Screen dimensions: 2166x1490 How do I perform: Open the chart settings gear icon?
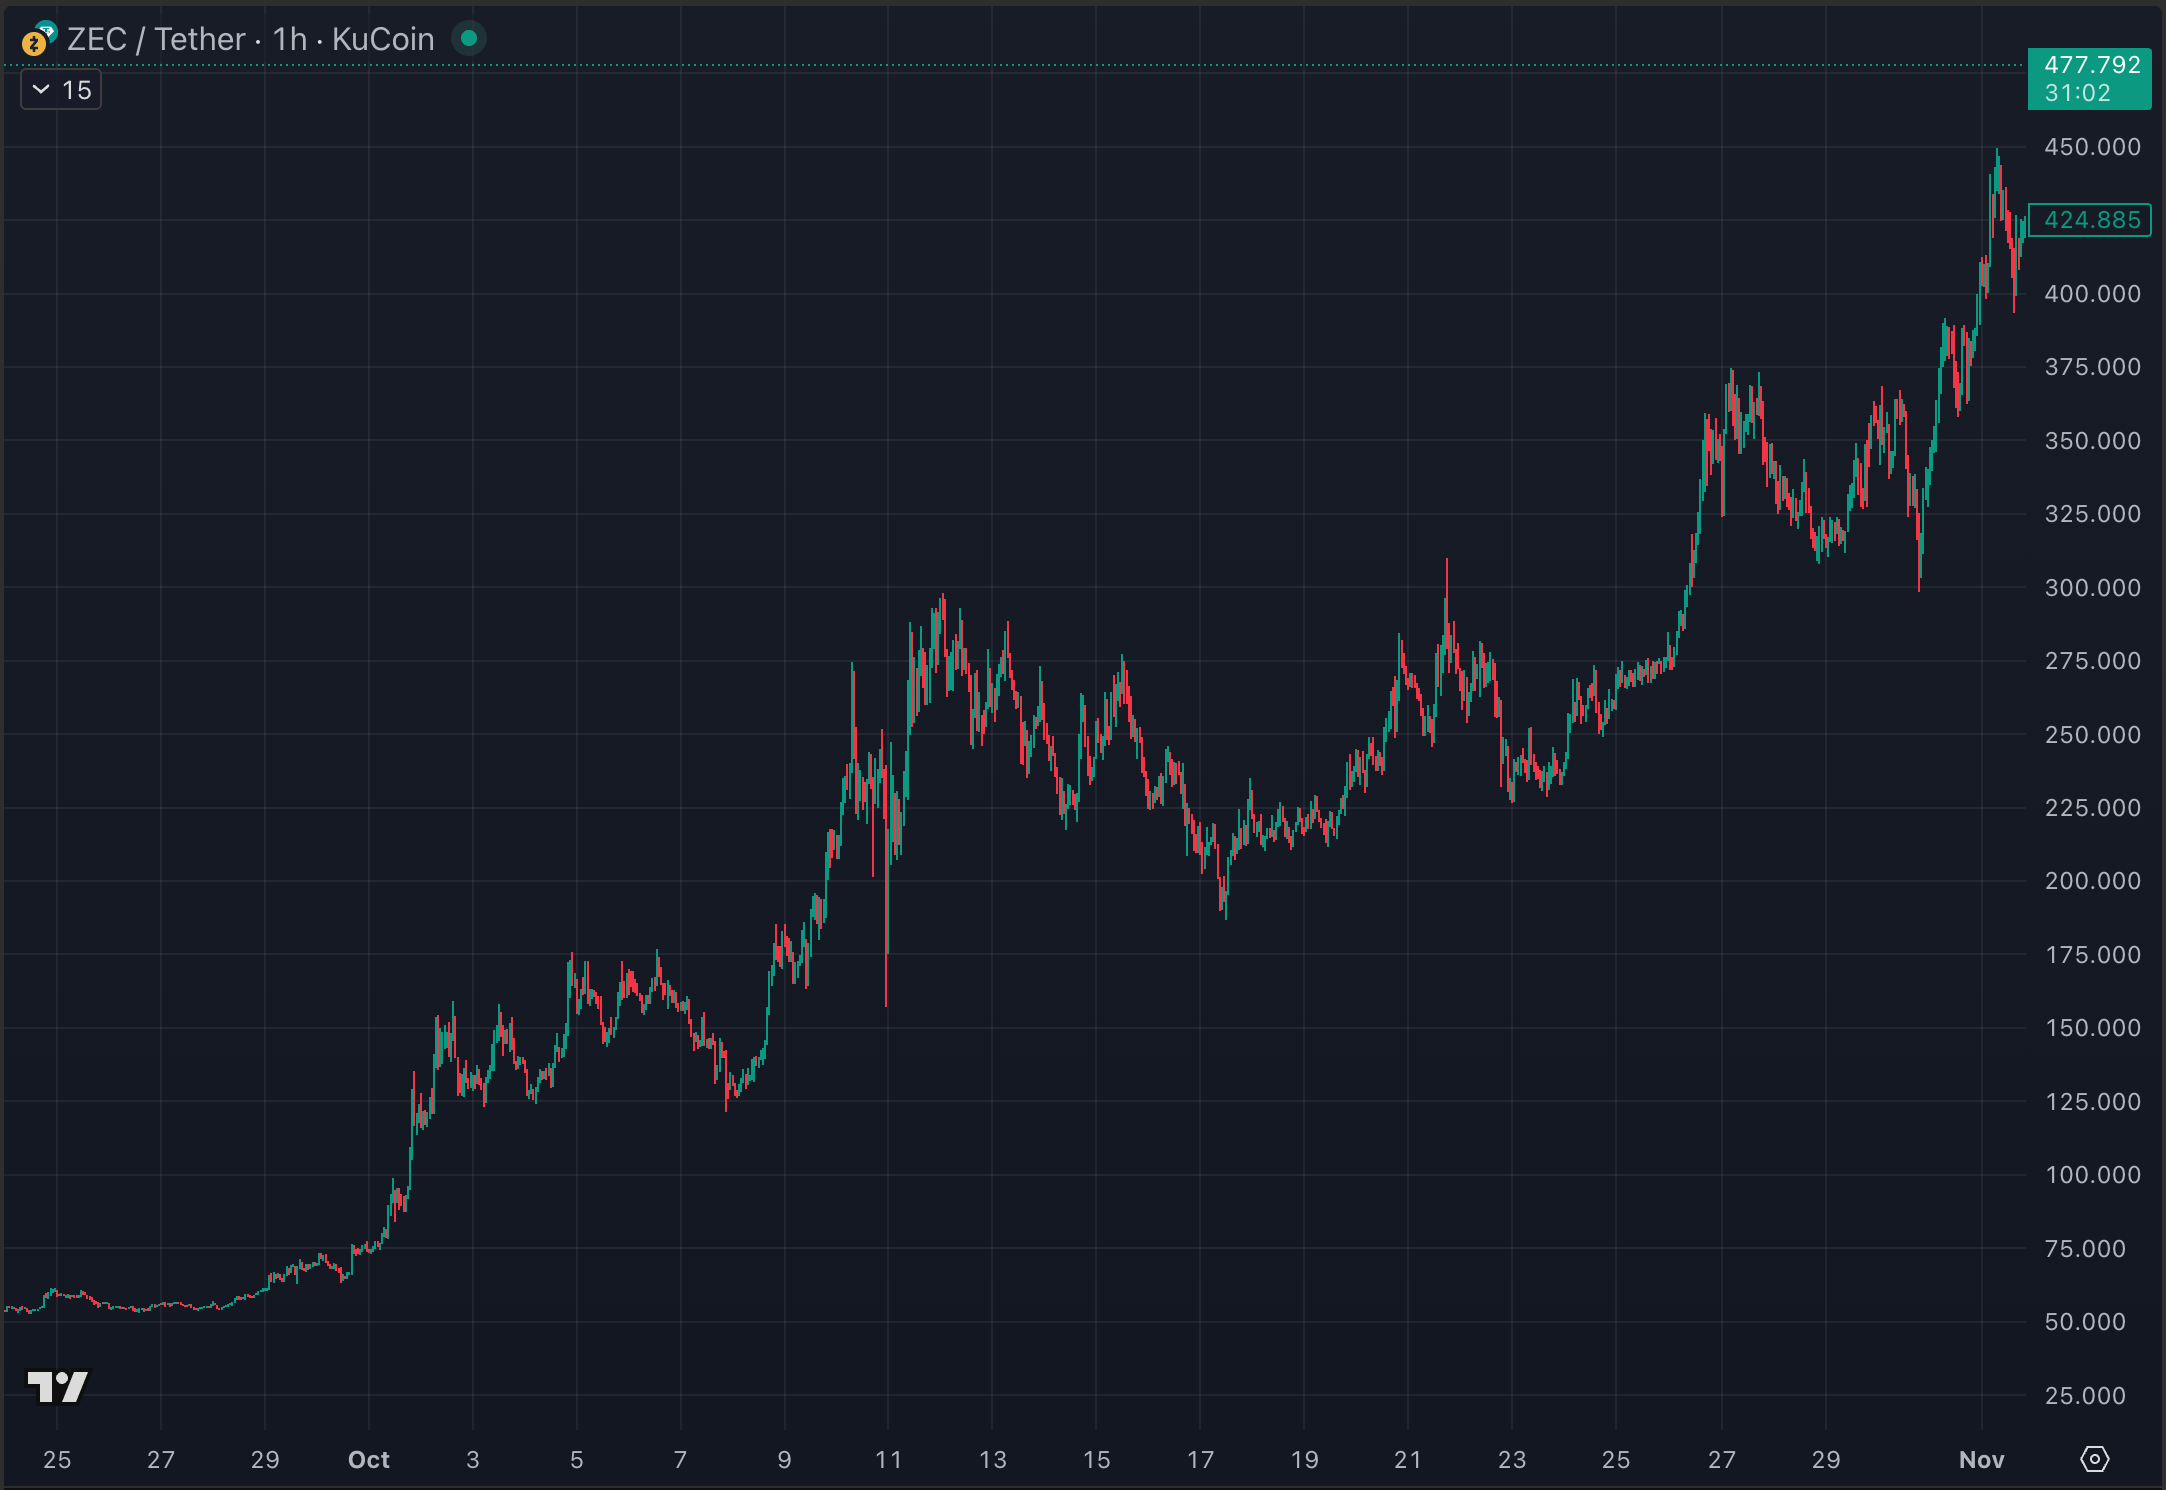2094,1459
